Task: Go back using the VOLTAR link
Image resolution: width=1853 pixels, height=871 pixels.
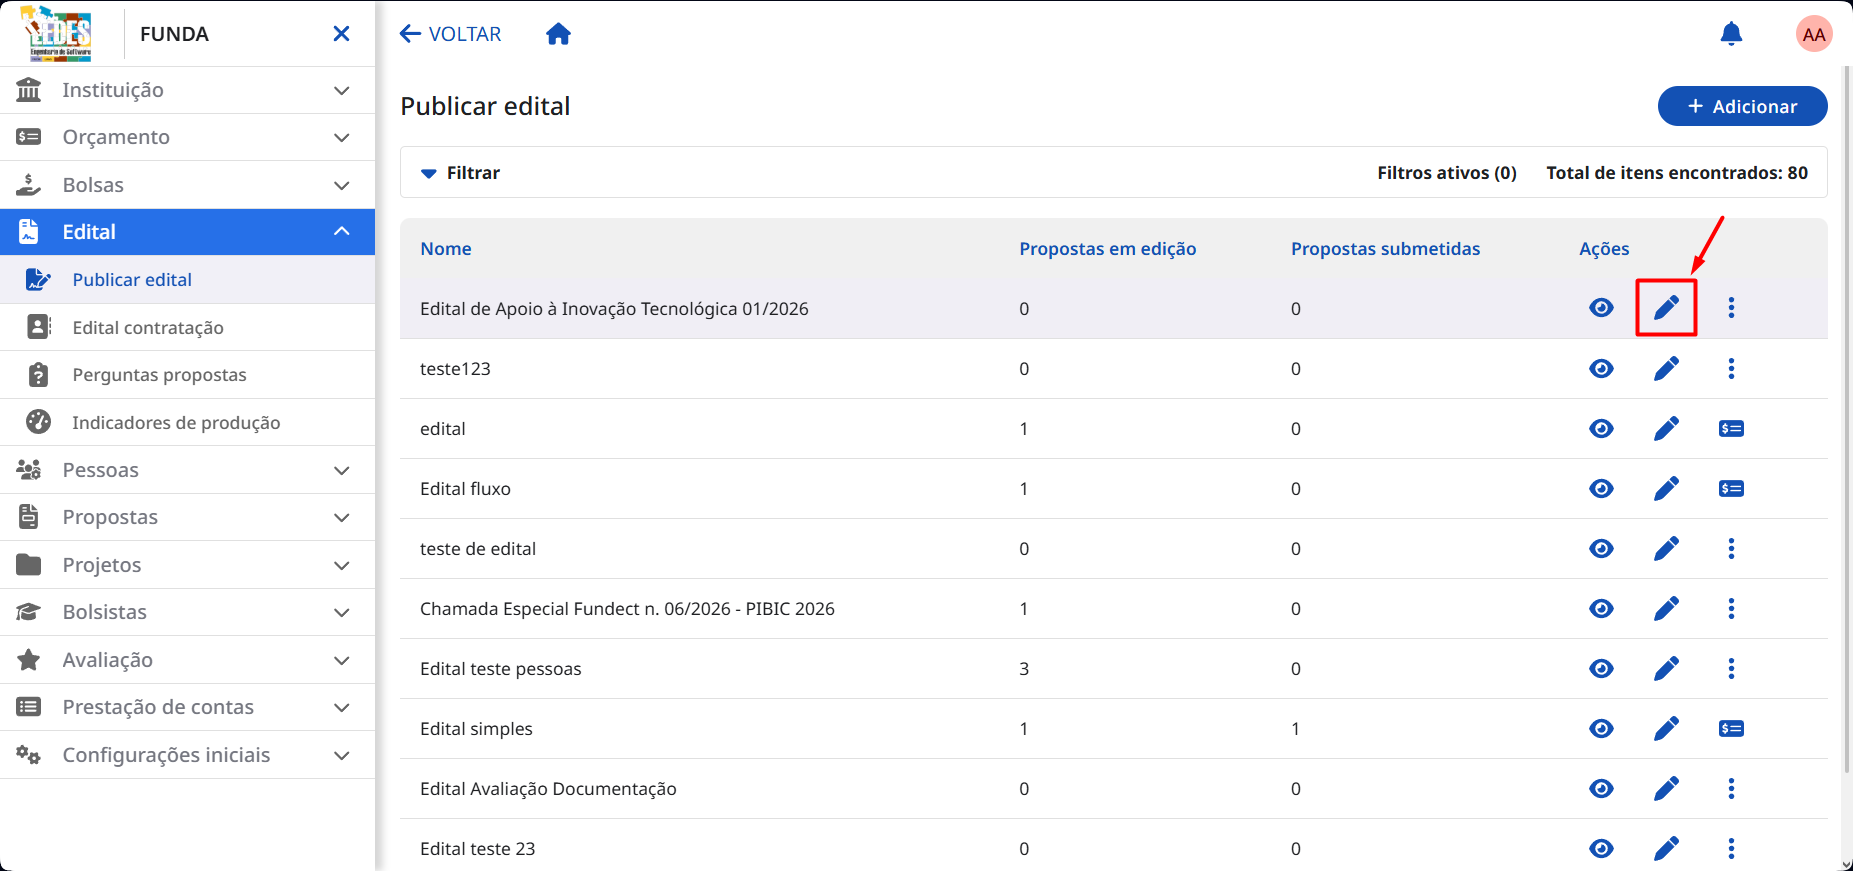Action: coord(450,34)
